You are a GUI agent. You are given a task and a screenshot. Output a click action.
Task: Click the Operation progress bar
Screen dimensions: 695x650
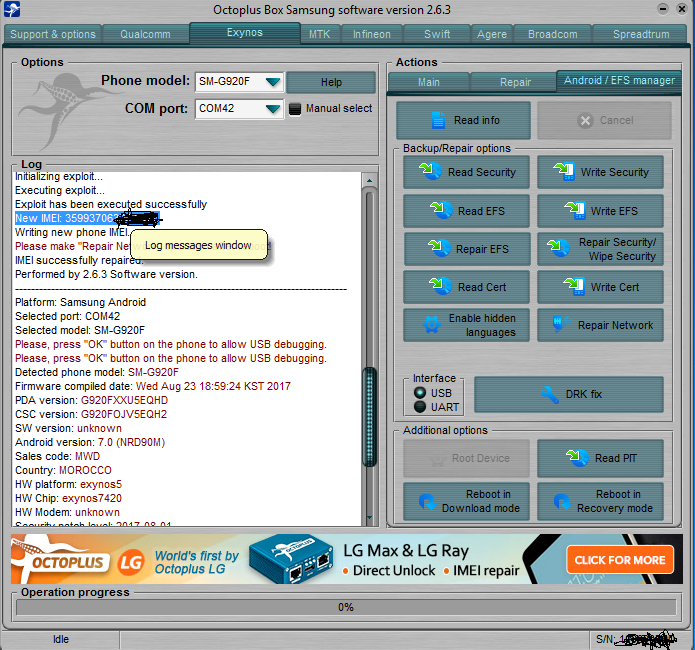(346, 607)
